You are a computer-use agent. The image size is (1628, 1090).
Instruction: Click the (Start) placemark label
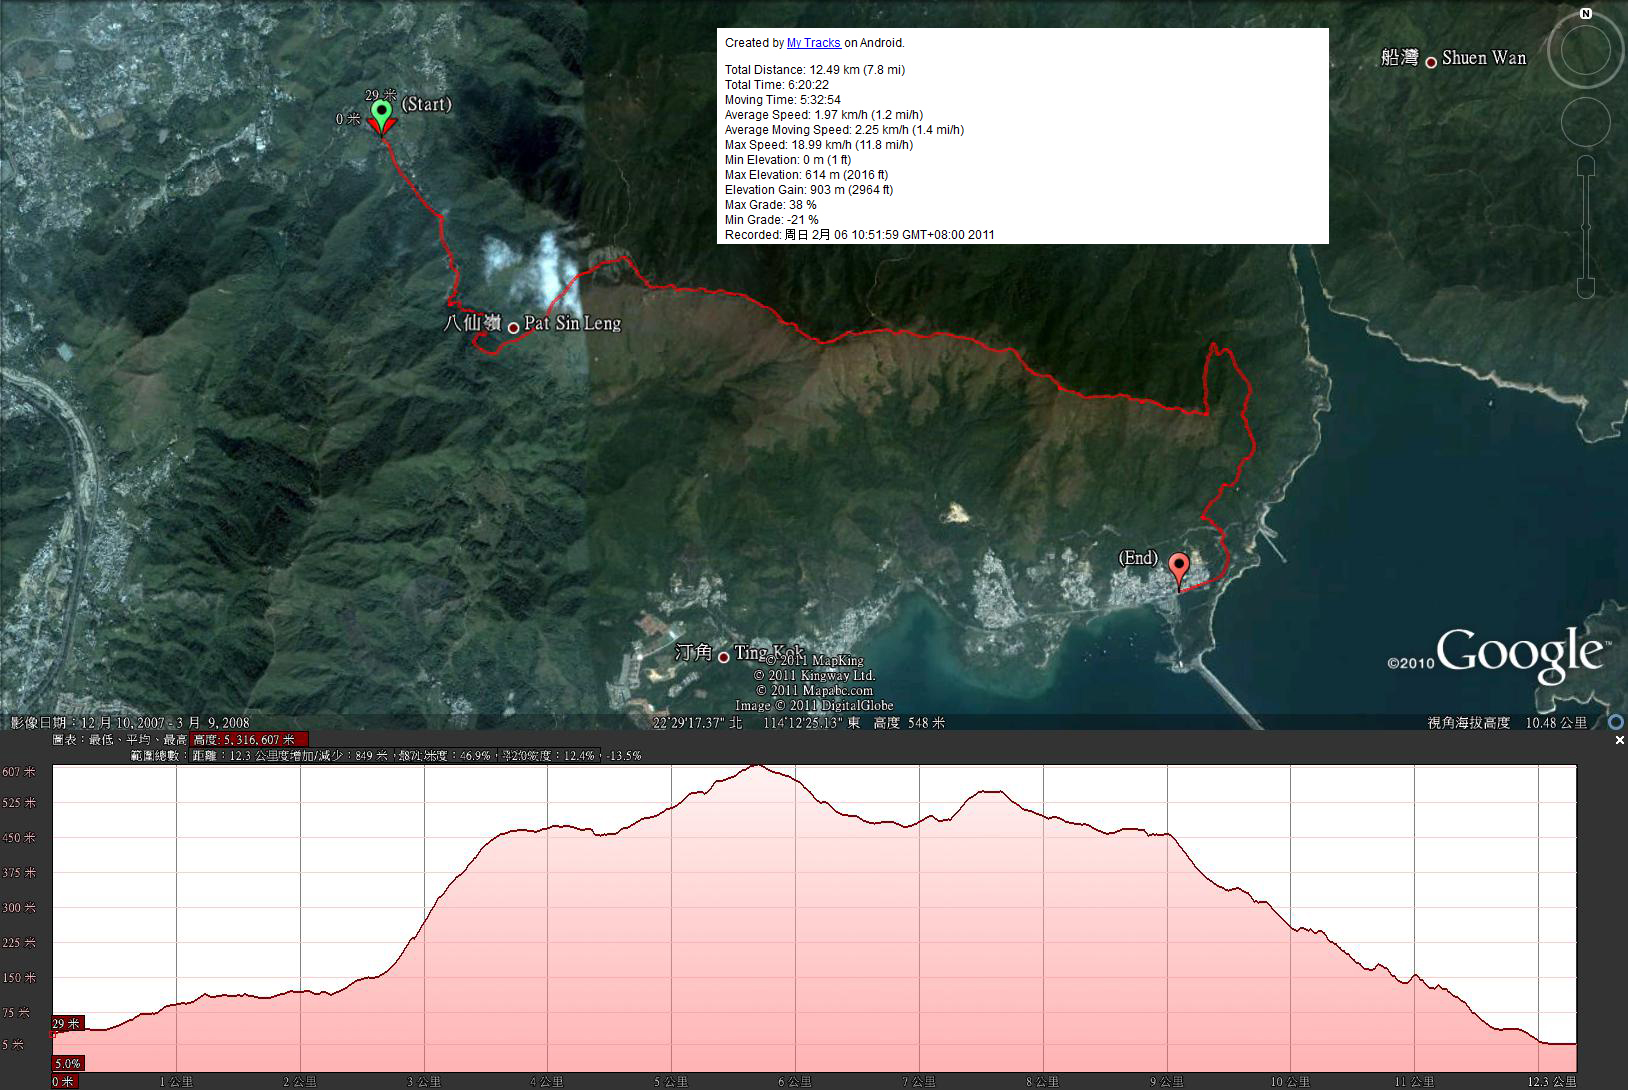pyautogui.click(x=427, y=104)
